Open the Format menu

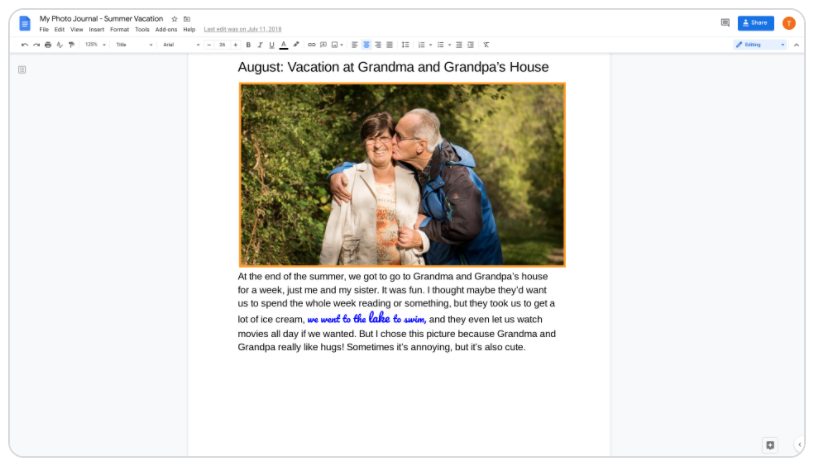coord(119,30)
